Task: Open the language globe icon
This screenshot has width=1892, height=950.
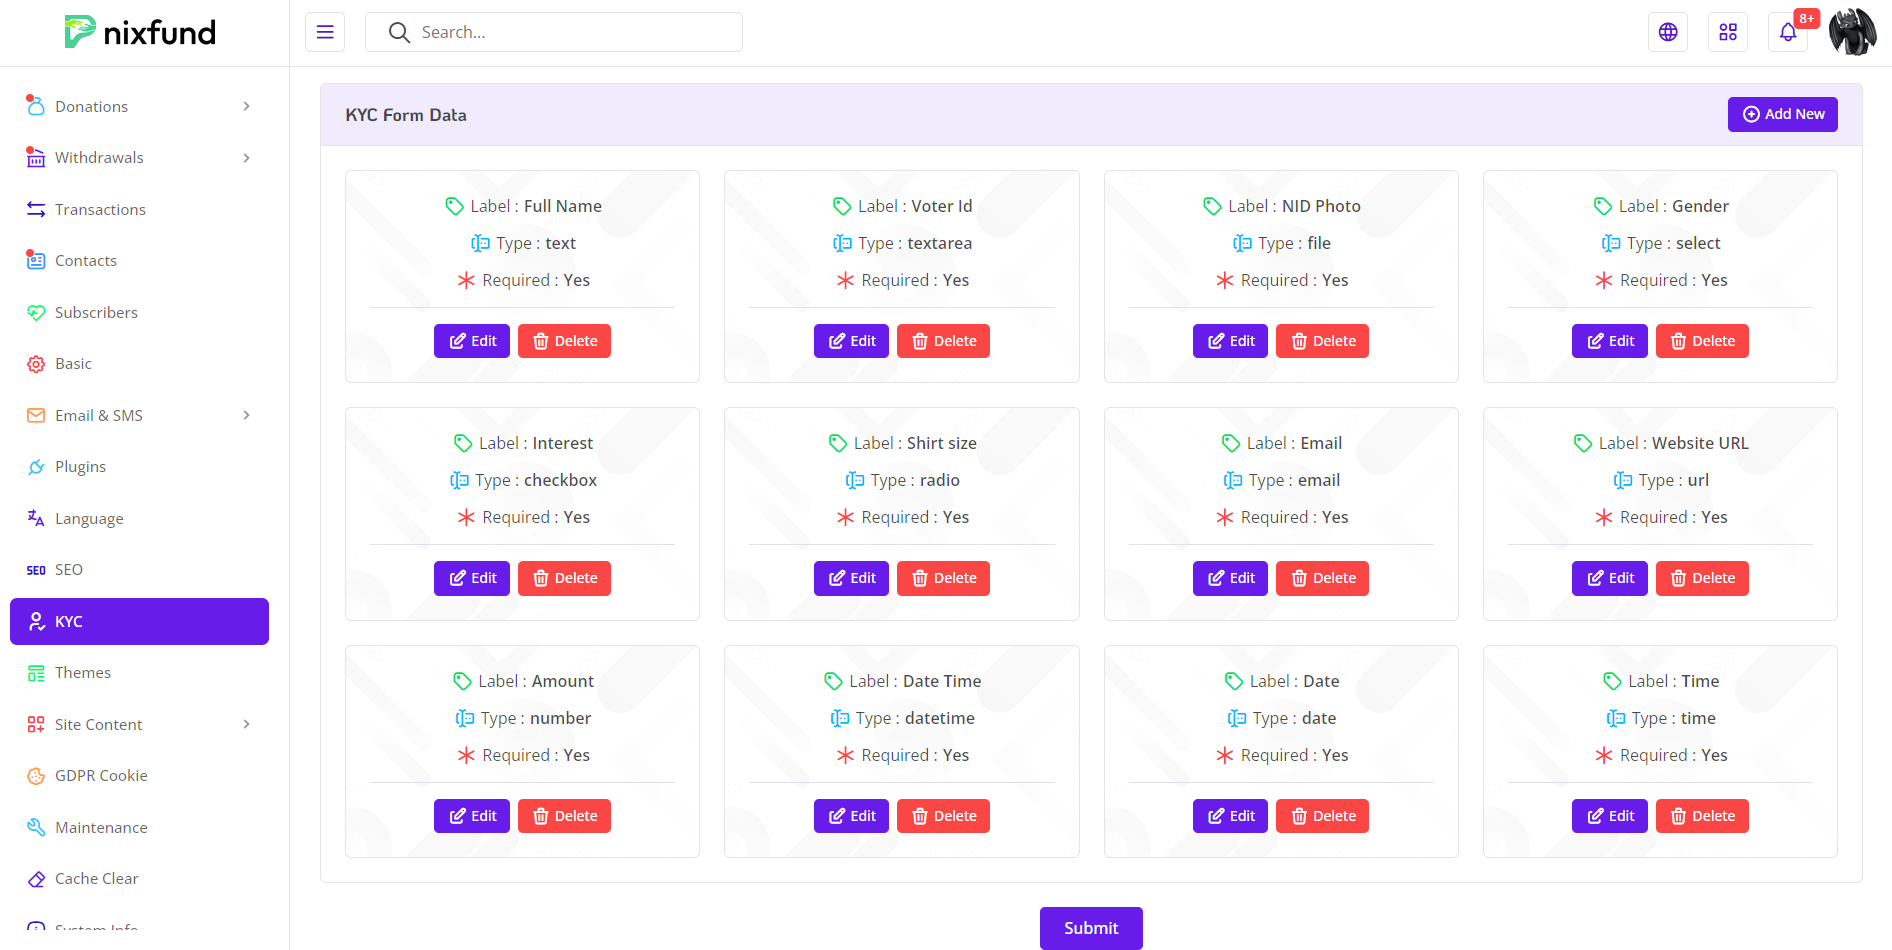Action: pos(1667,32)
